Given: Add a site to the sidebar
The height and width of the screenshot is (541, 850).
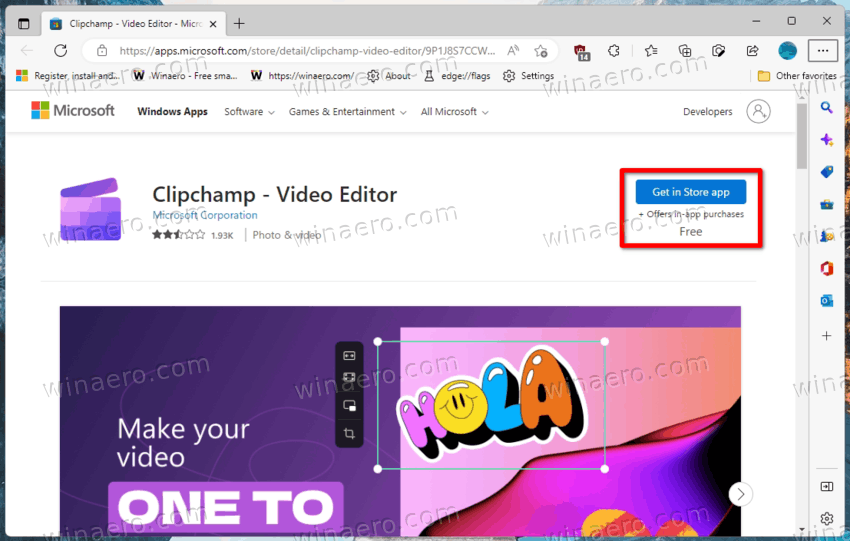Looking at the screenshot, I should pos(826,336).
